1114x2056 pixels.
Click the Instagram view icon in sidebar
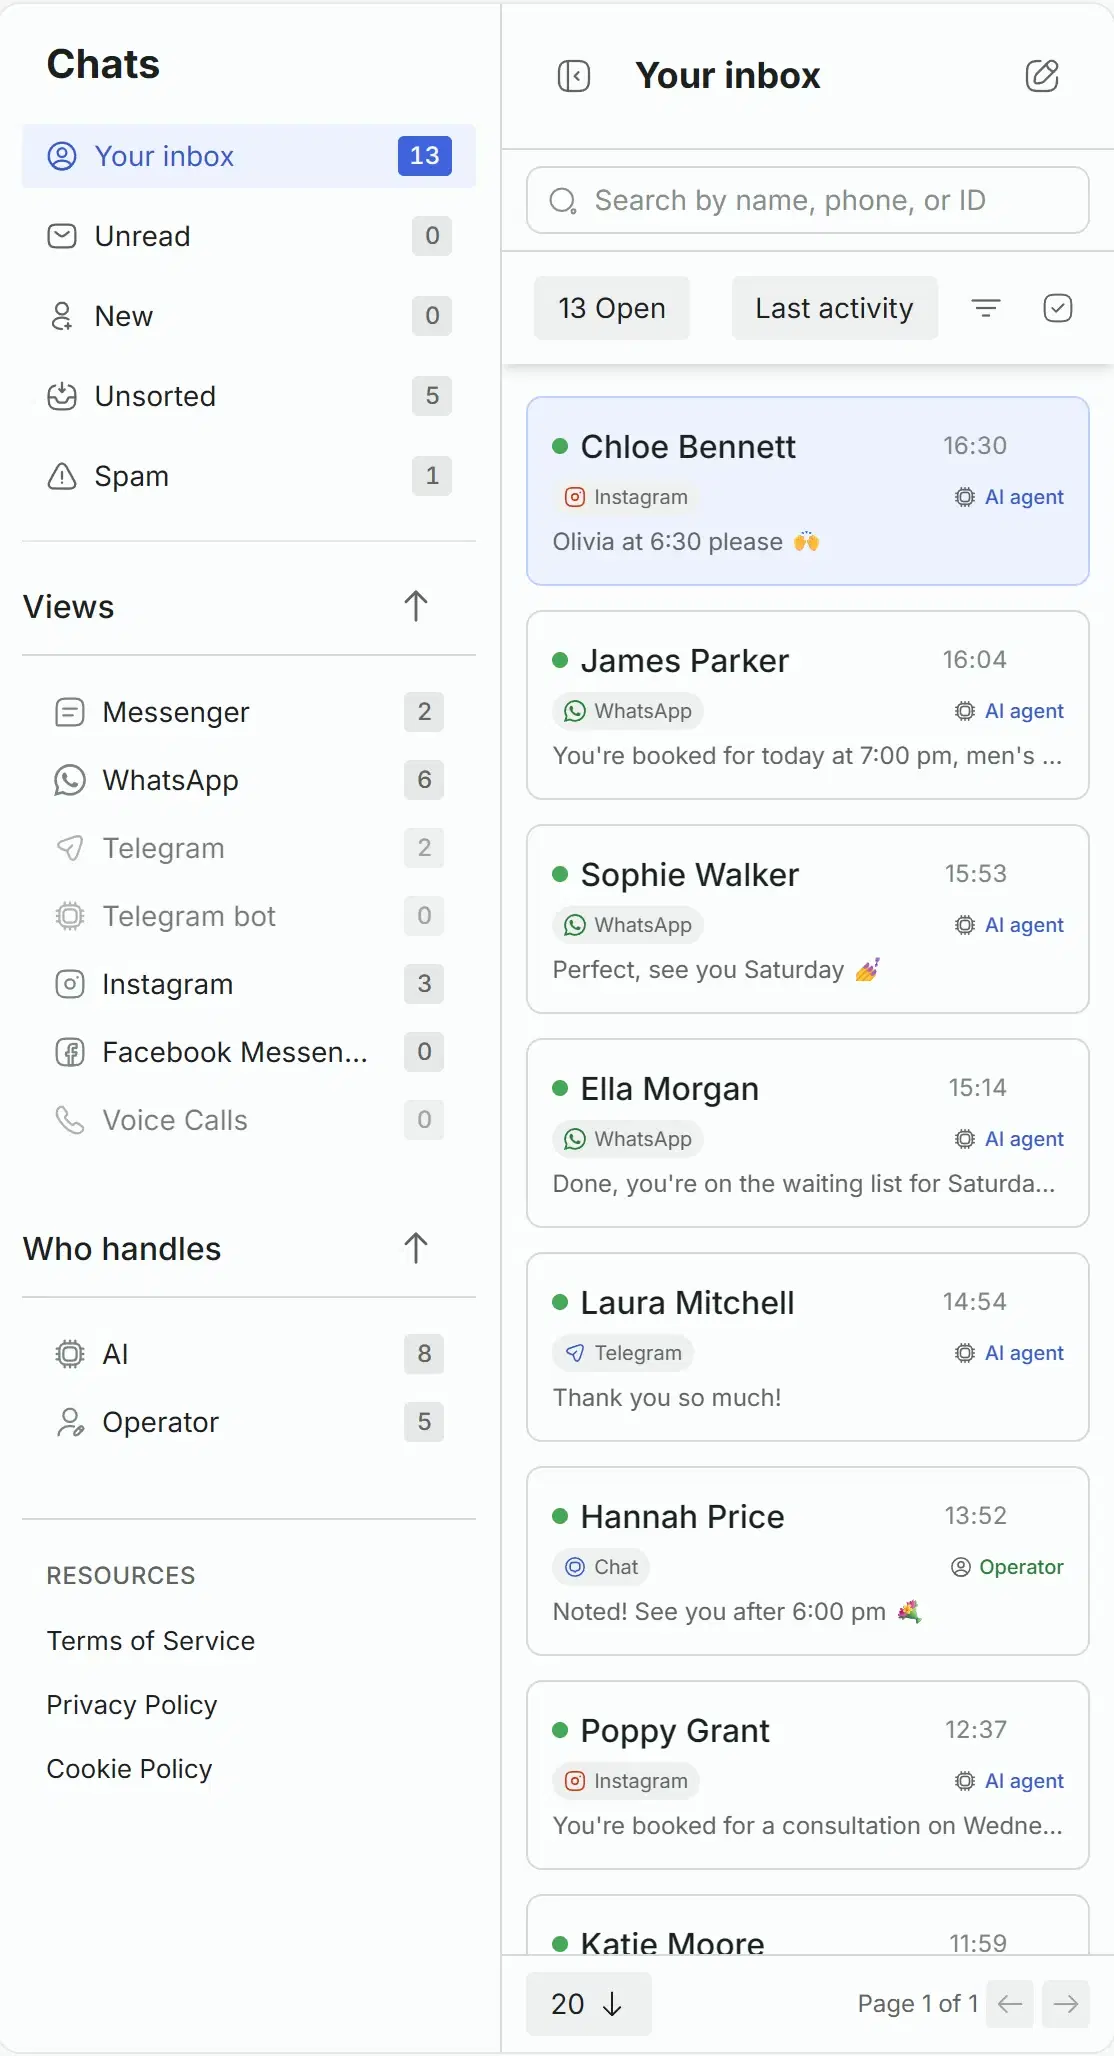(70, 984)
